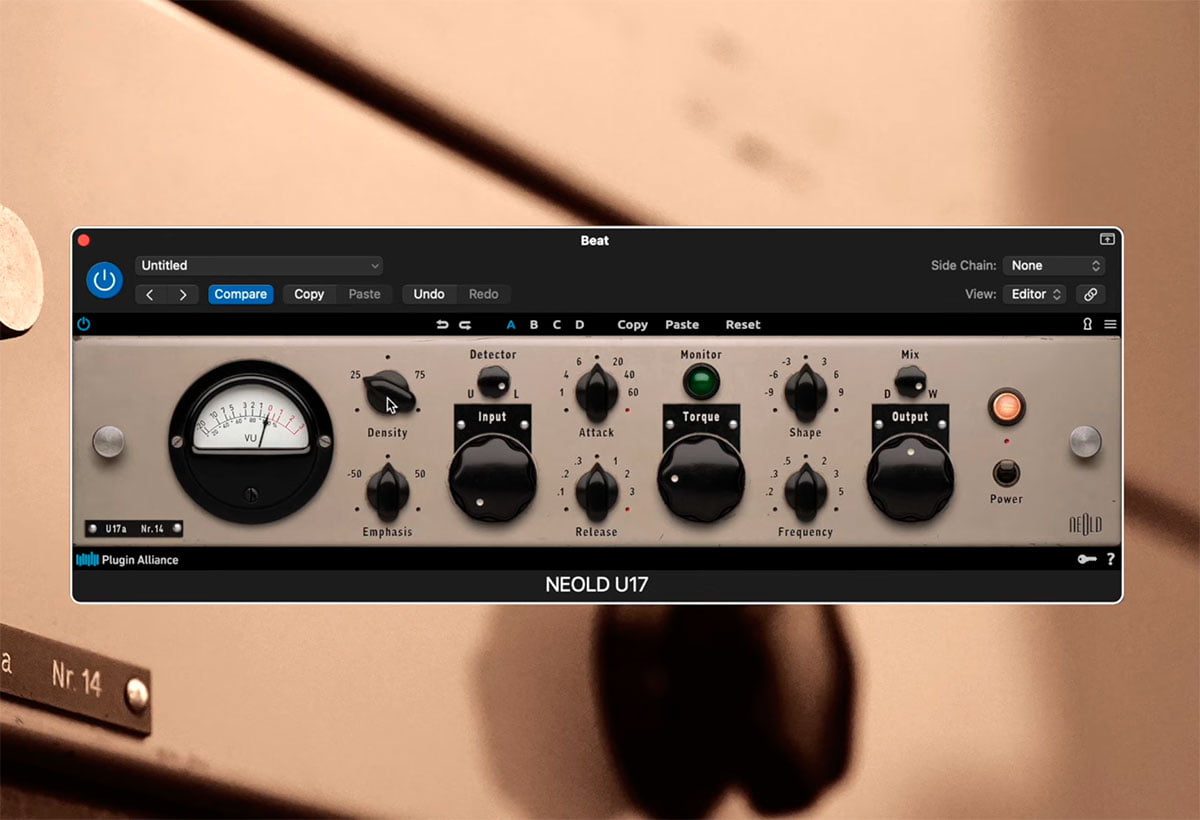Image resolution: width=1200 pixels, height=820 pixels.
Task: Click the Attack knob
Action: tap(597, 392)
